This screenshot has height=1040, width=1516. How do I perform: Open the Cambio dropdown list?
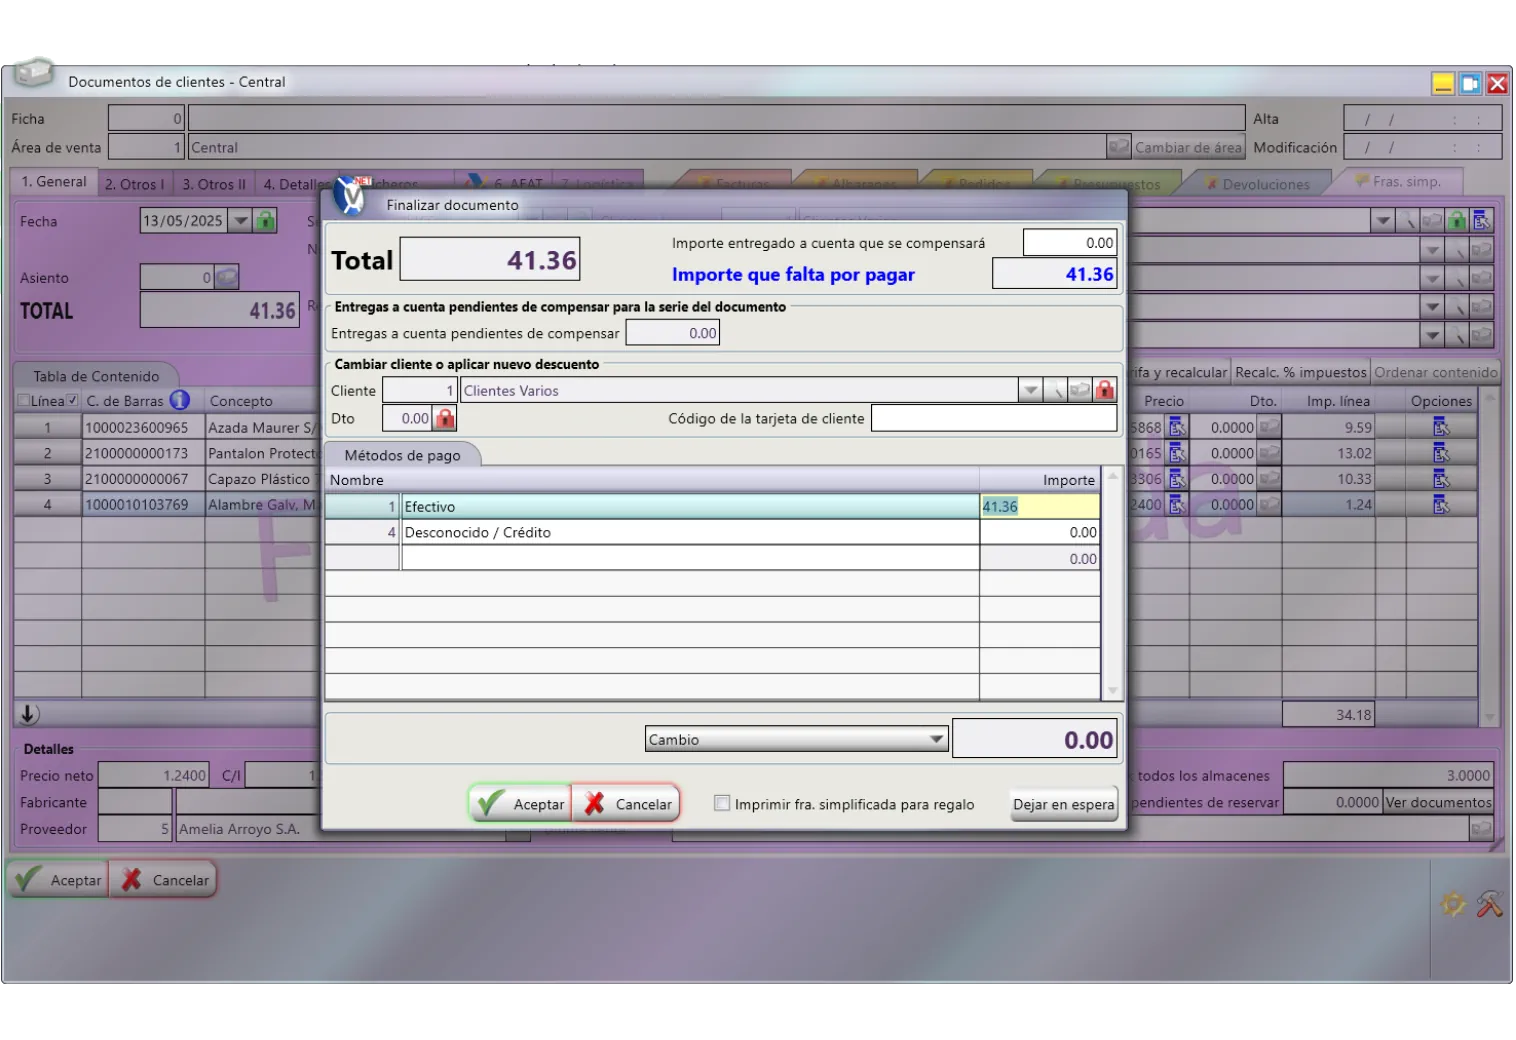pos(936,740)
